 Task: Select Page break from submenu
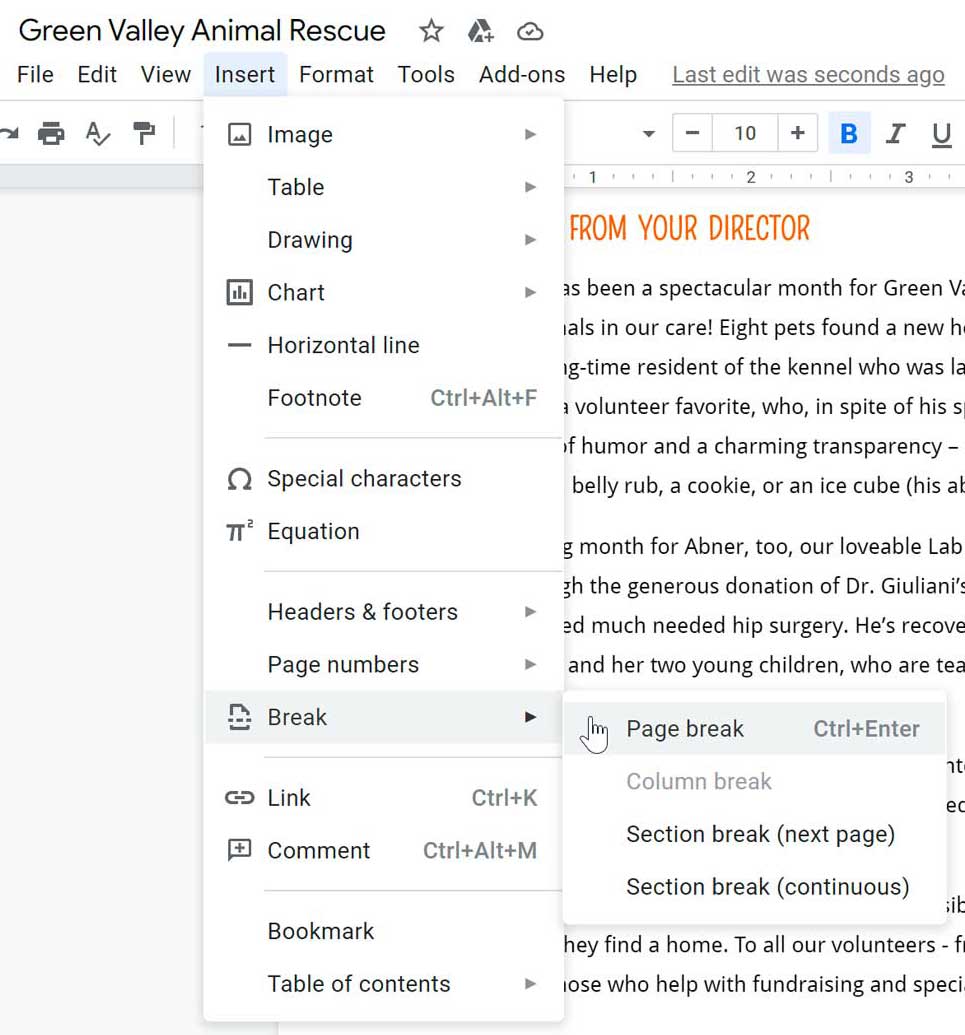point(754,729)
